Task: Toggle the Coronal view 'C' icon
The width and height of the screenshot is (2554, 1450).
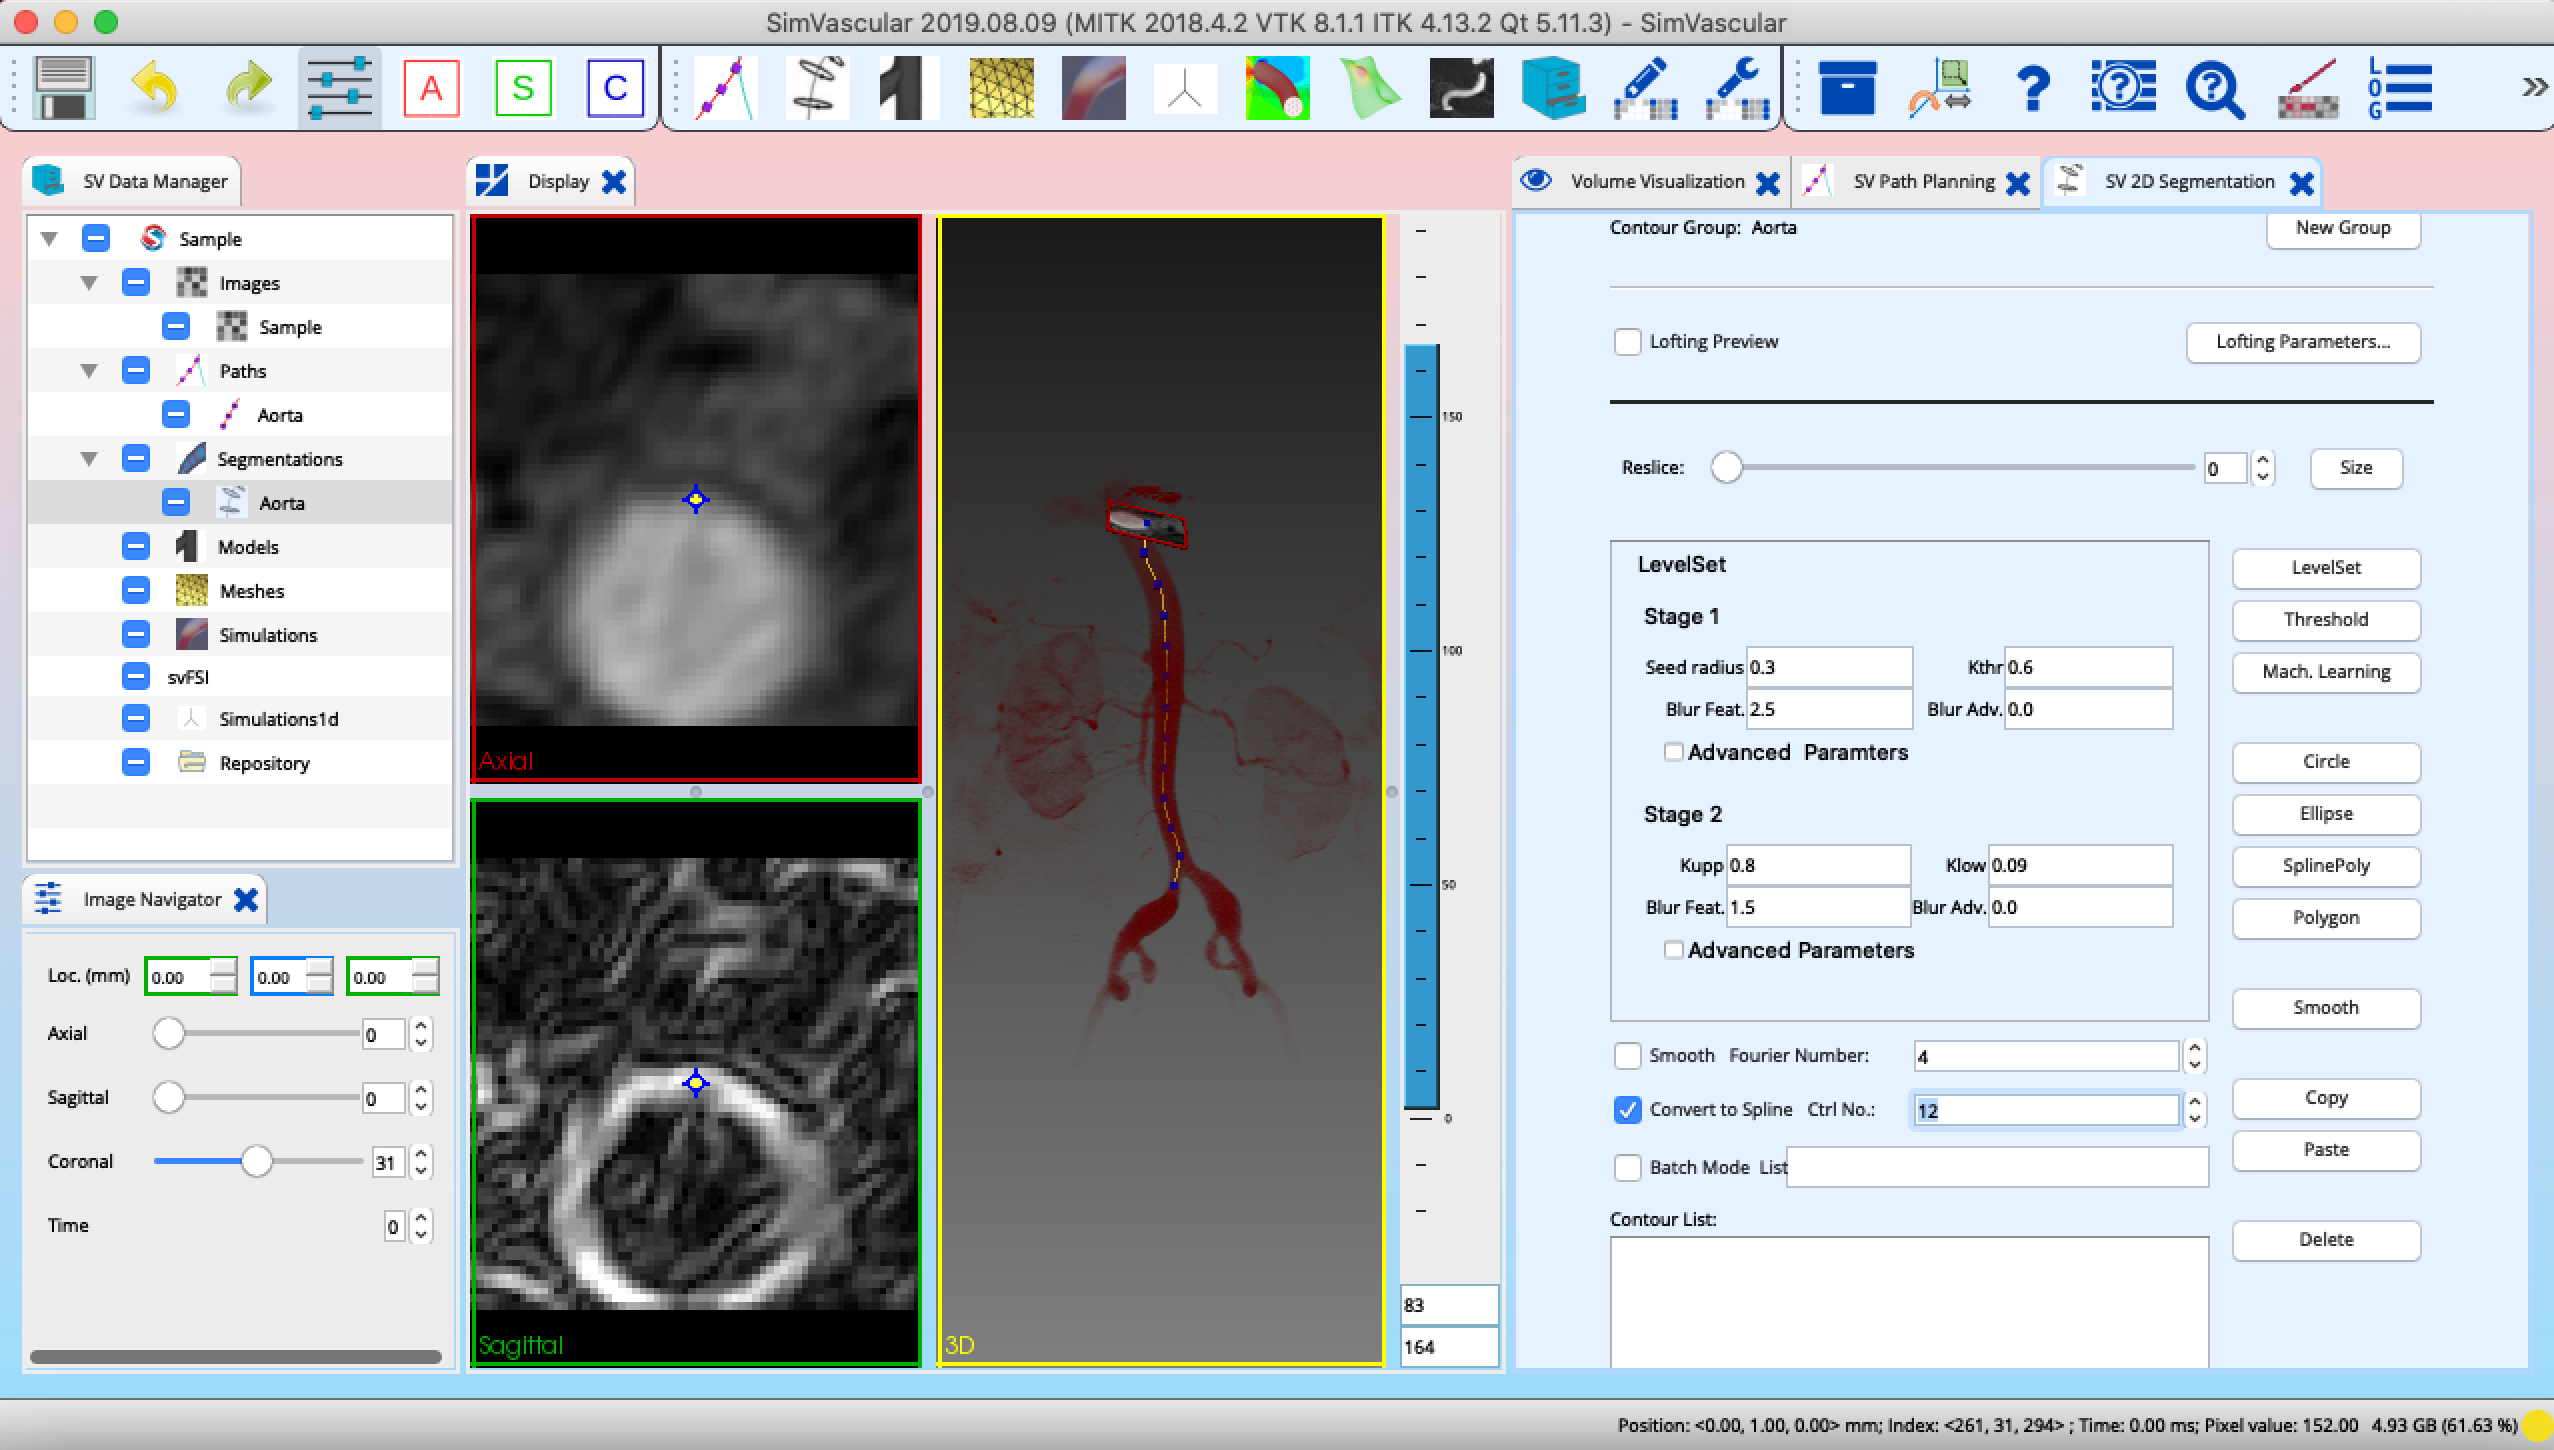Action: (615, 89)
